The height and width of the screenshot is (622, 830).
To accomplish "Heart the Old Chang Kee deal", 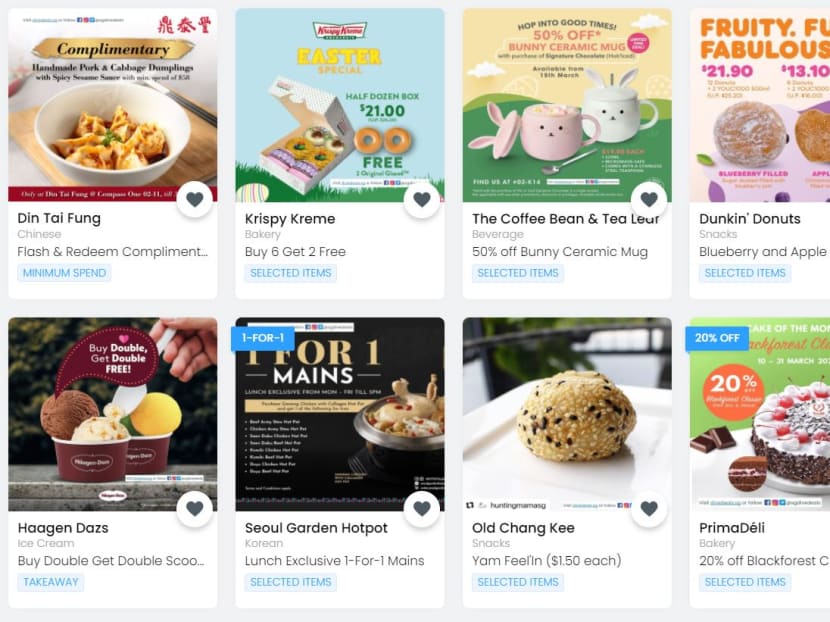I will tap(649, 509).
